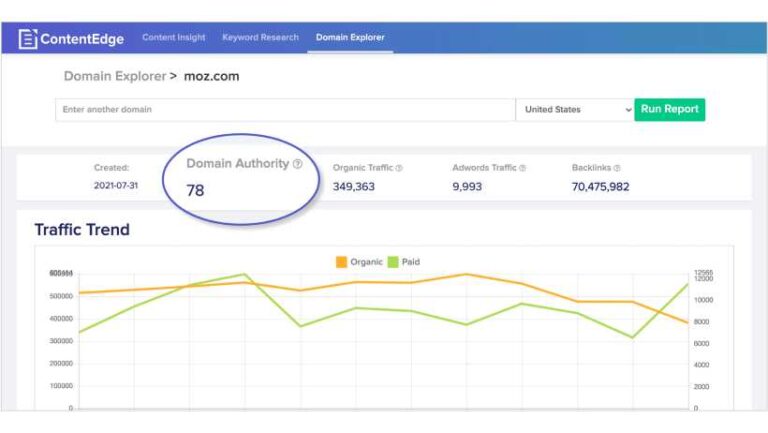Image resolution: width=768 pixels, height=433 pixels.
Task: Click the Domain Authority value 78
Action: 195,190
